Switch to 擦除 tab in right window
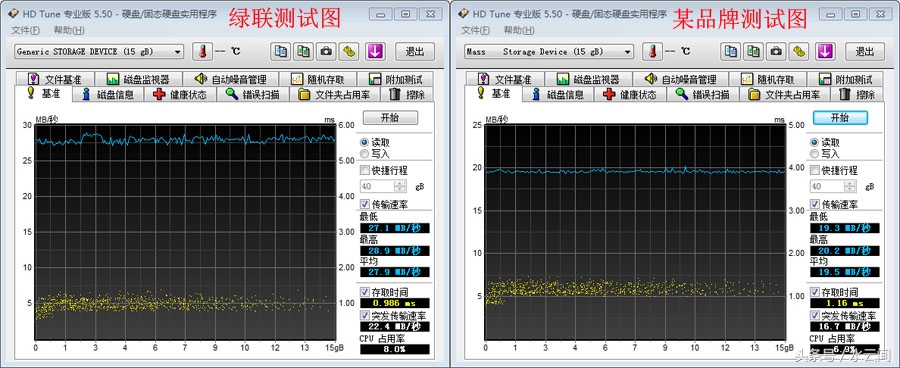Viewport: 900px width, 368px height. pyautogui.click(x=857, y=95)
